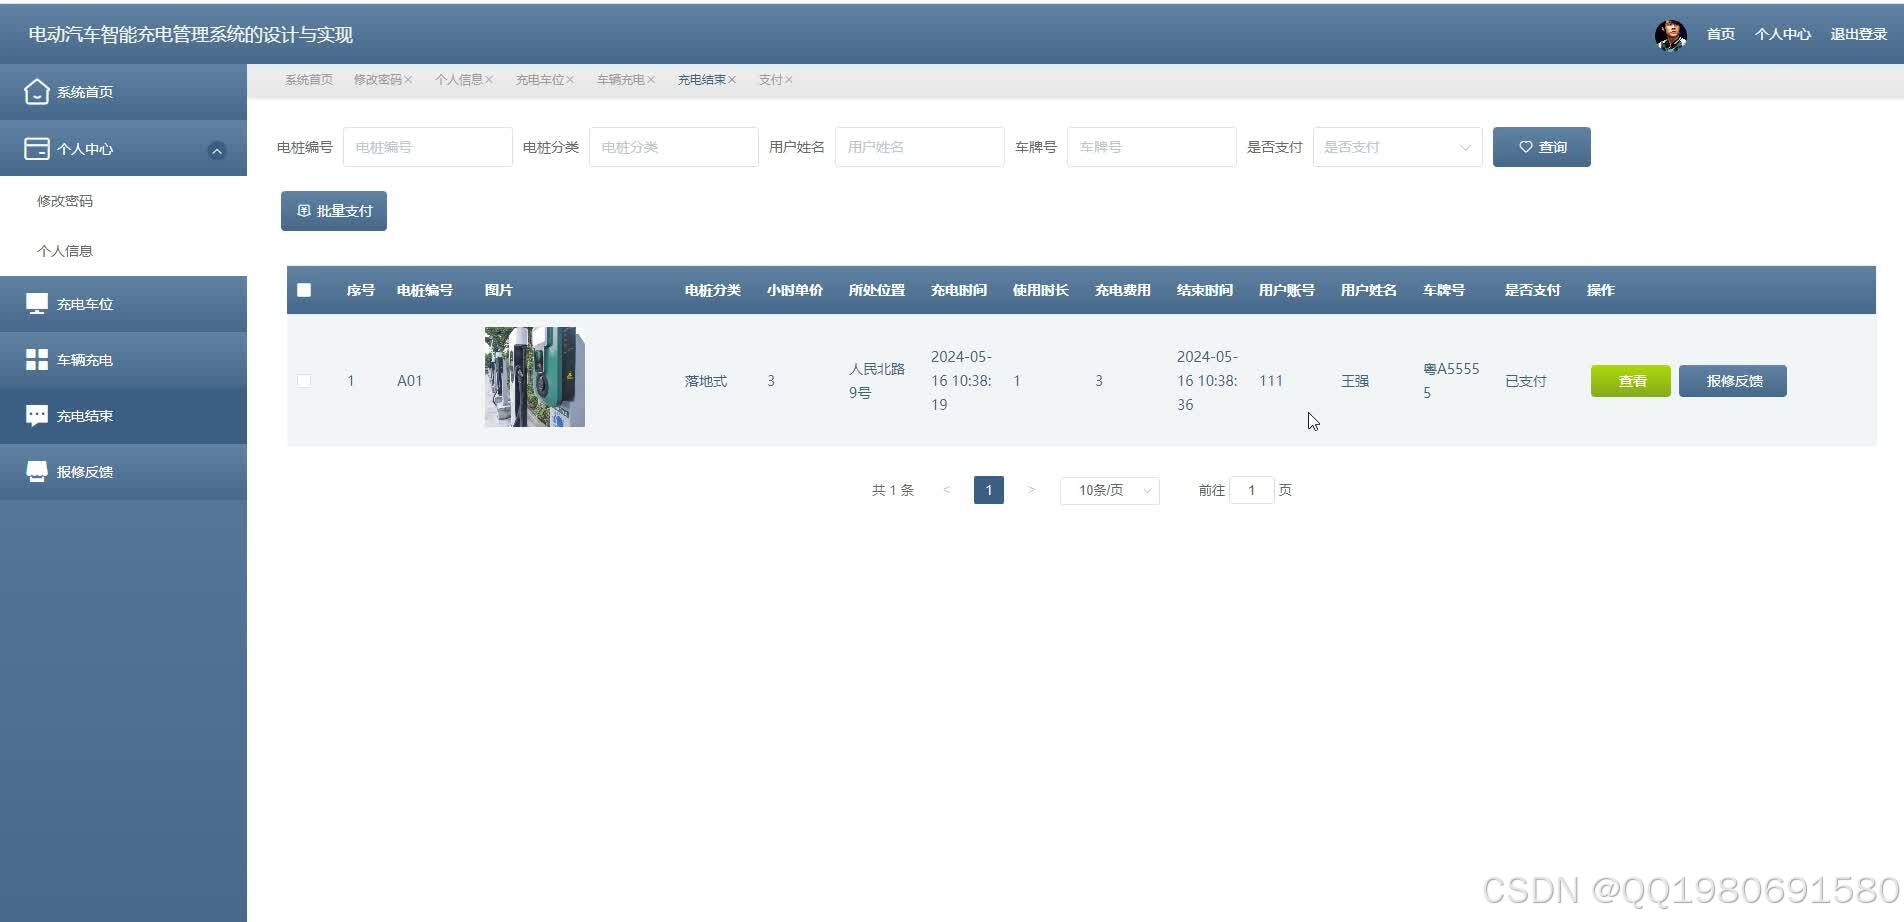Go to 充电车位 in the sidebar
1904x922 pixels.
point(123,304)
